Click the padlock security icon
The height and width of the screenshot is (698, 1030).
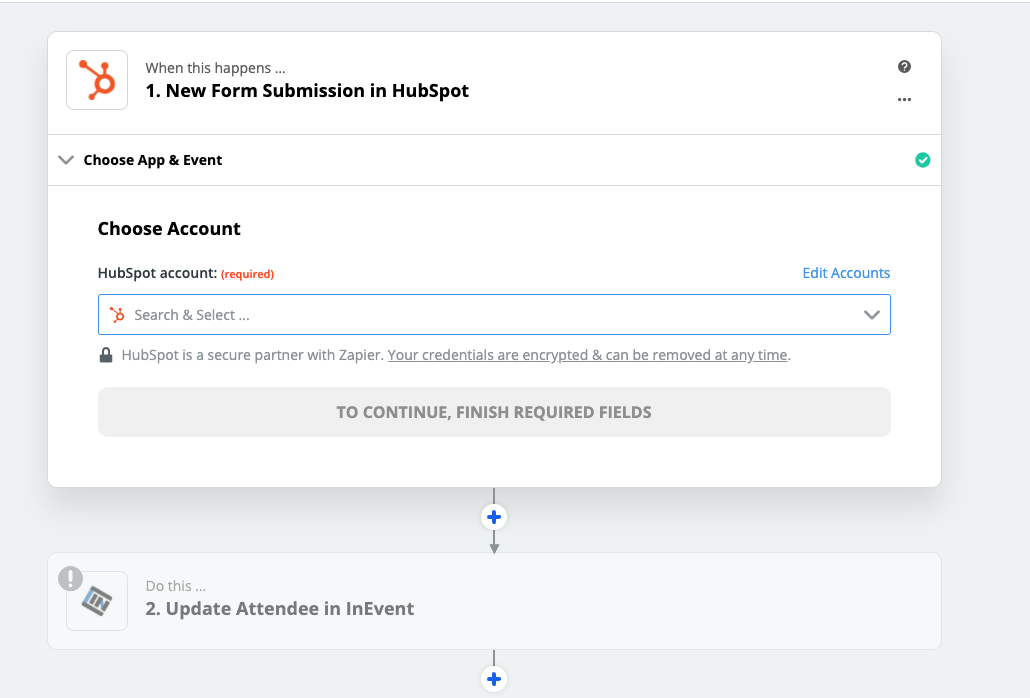pyautogui.click(x=105, y=355)
